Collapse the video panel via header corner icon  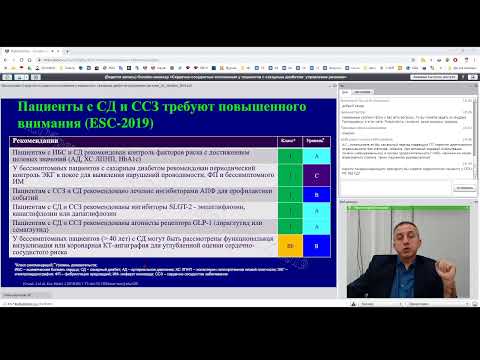pyautogui.click(x=476, y=202)
